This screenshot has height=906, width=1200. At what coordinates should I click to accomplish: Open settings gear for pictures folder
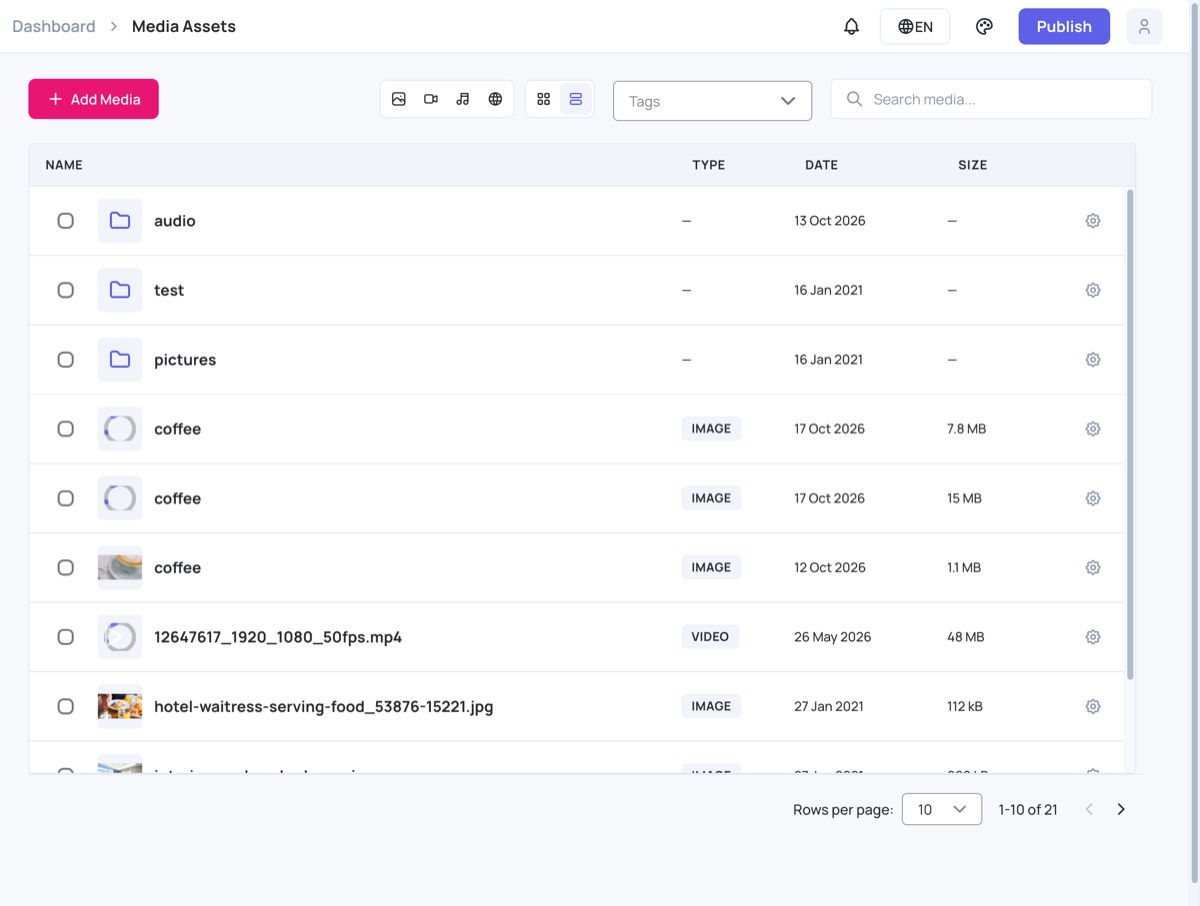[x=1093, y=360]
